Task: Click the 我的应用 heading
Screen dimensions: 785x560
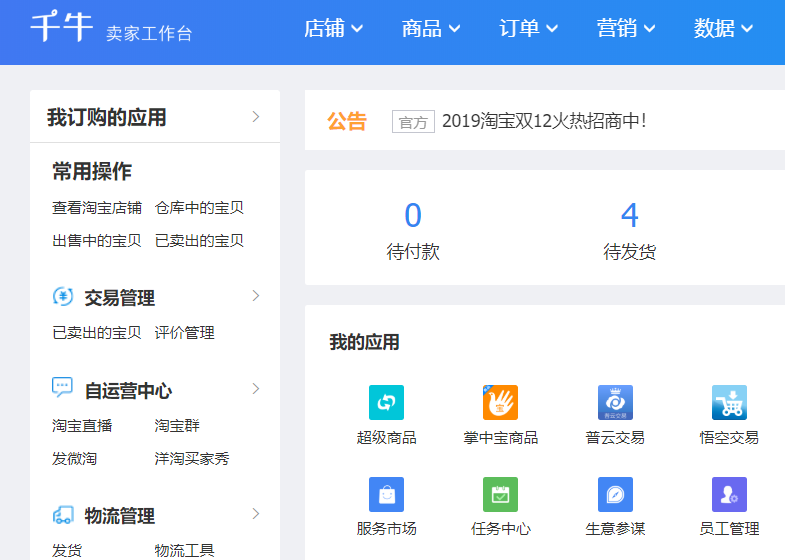Action: coord(364,343)
